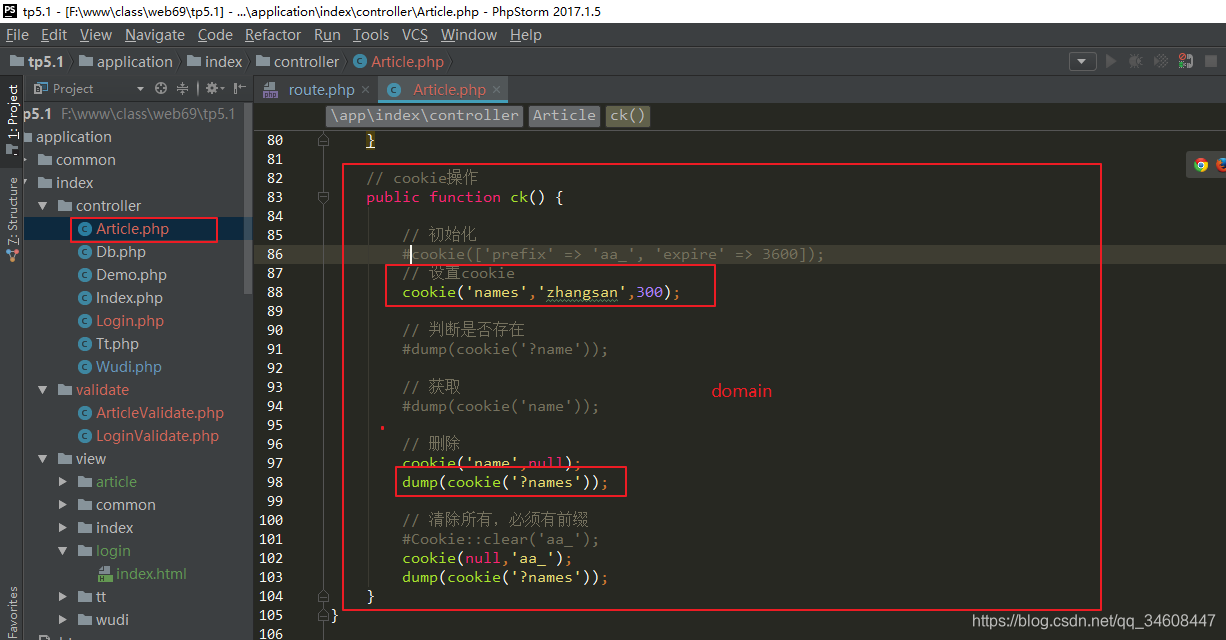
Task: Start debugging with the Debug bug icon
Action: [1135, 61]
